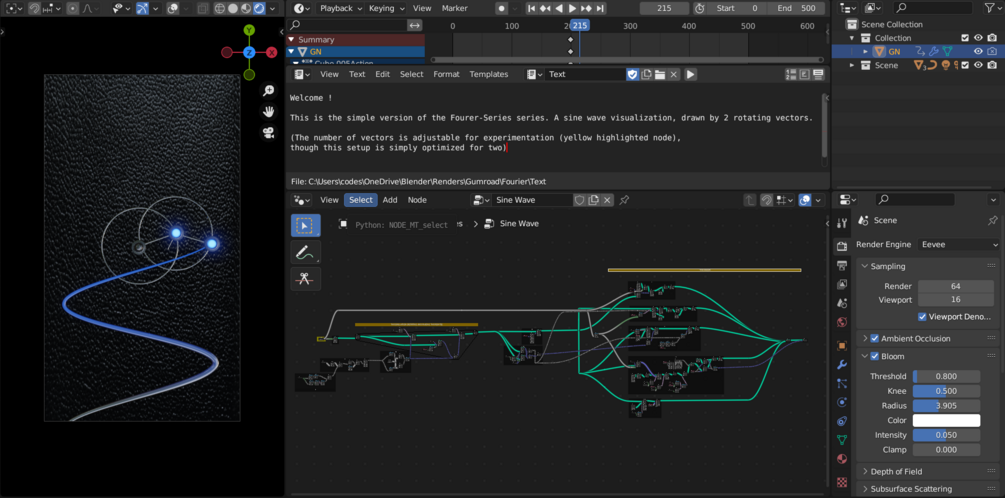Viewport: 1005px width, 498px height.
Task: Collapse the Sampling panel
Action: tap(865, 266)
